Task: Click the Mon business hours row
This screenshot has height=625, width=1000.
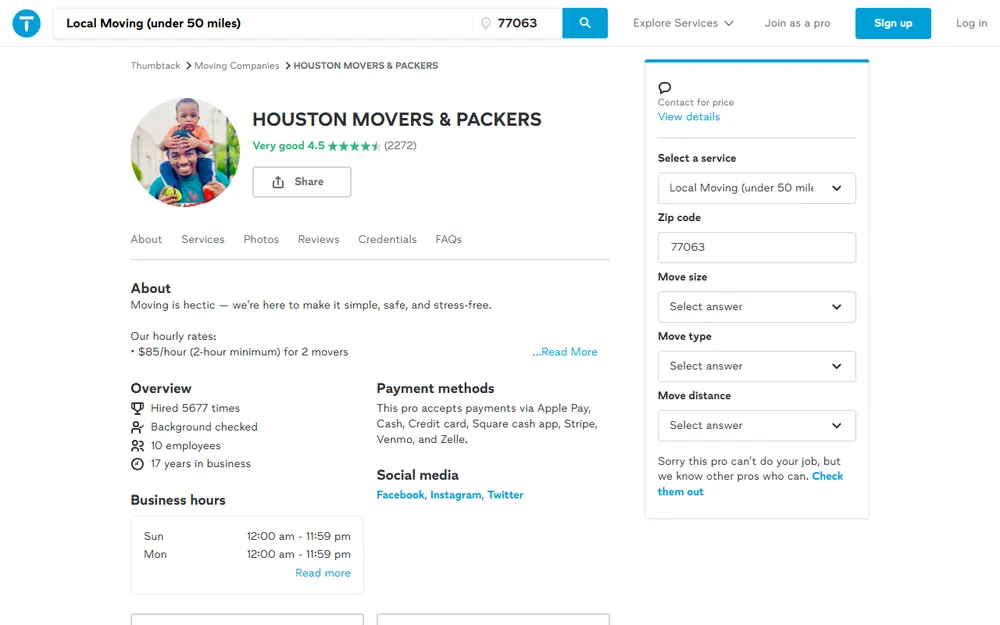Action: (x=247, y=554)
